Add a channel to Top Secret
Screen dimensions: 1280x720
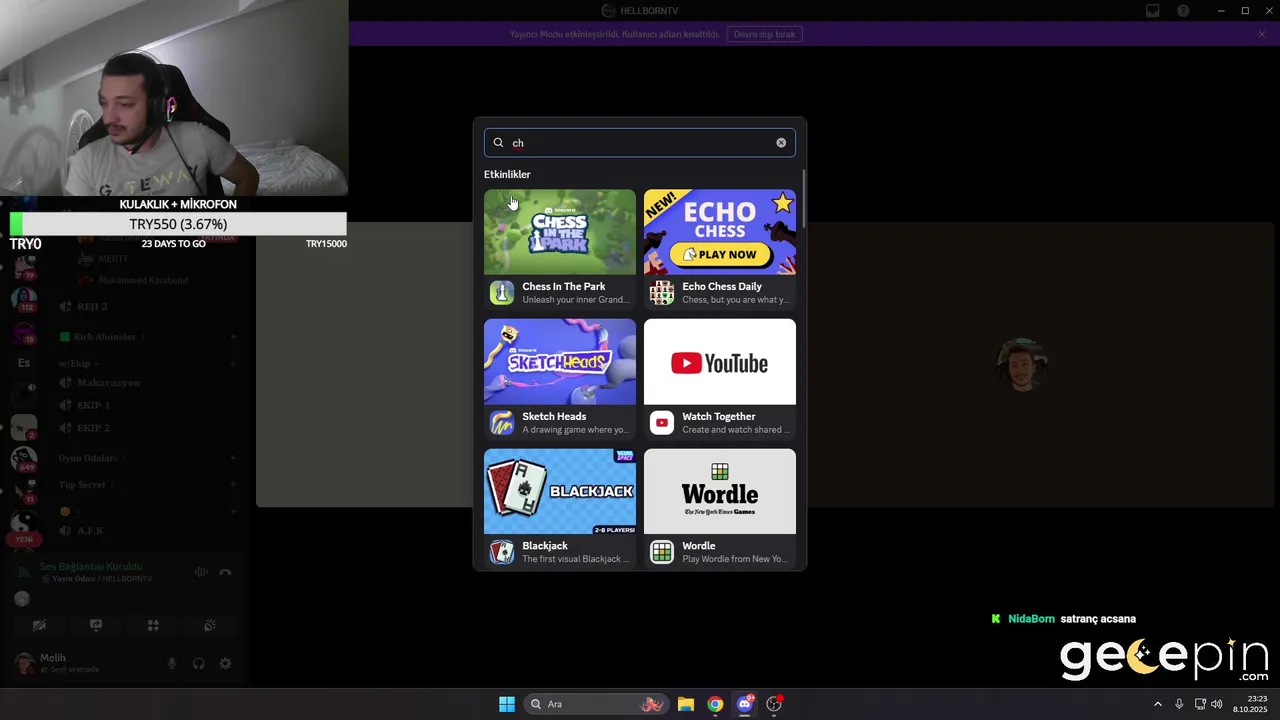(233, 485)
